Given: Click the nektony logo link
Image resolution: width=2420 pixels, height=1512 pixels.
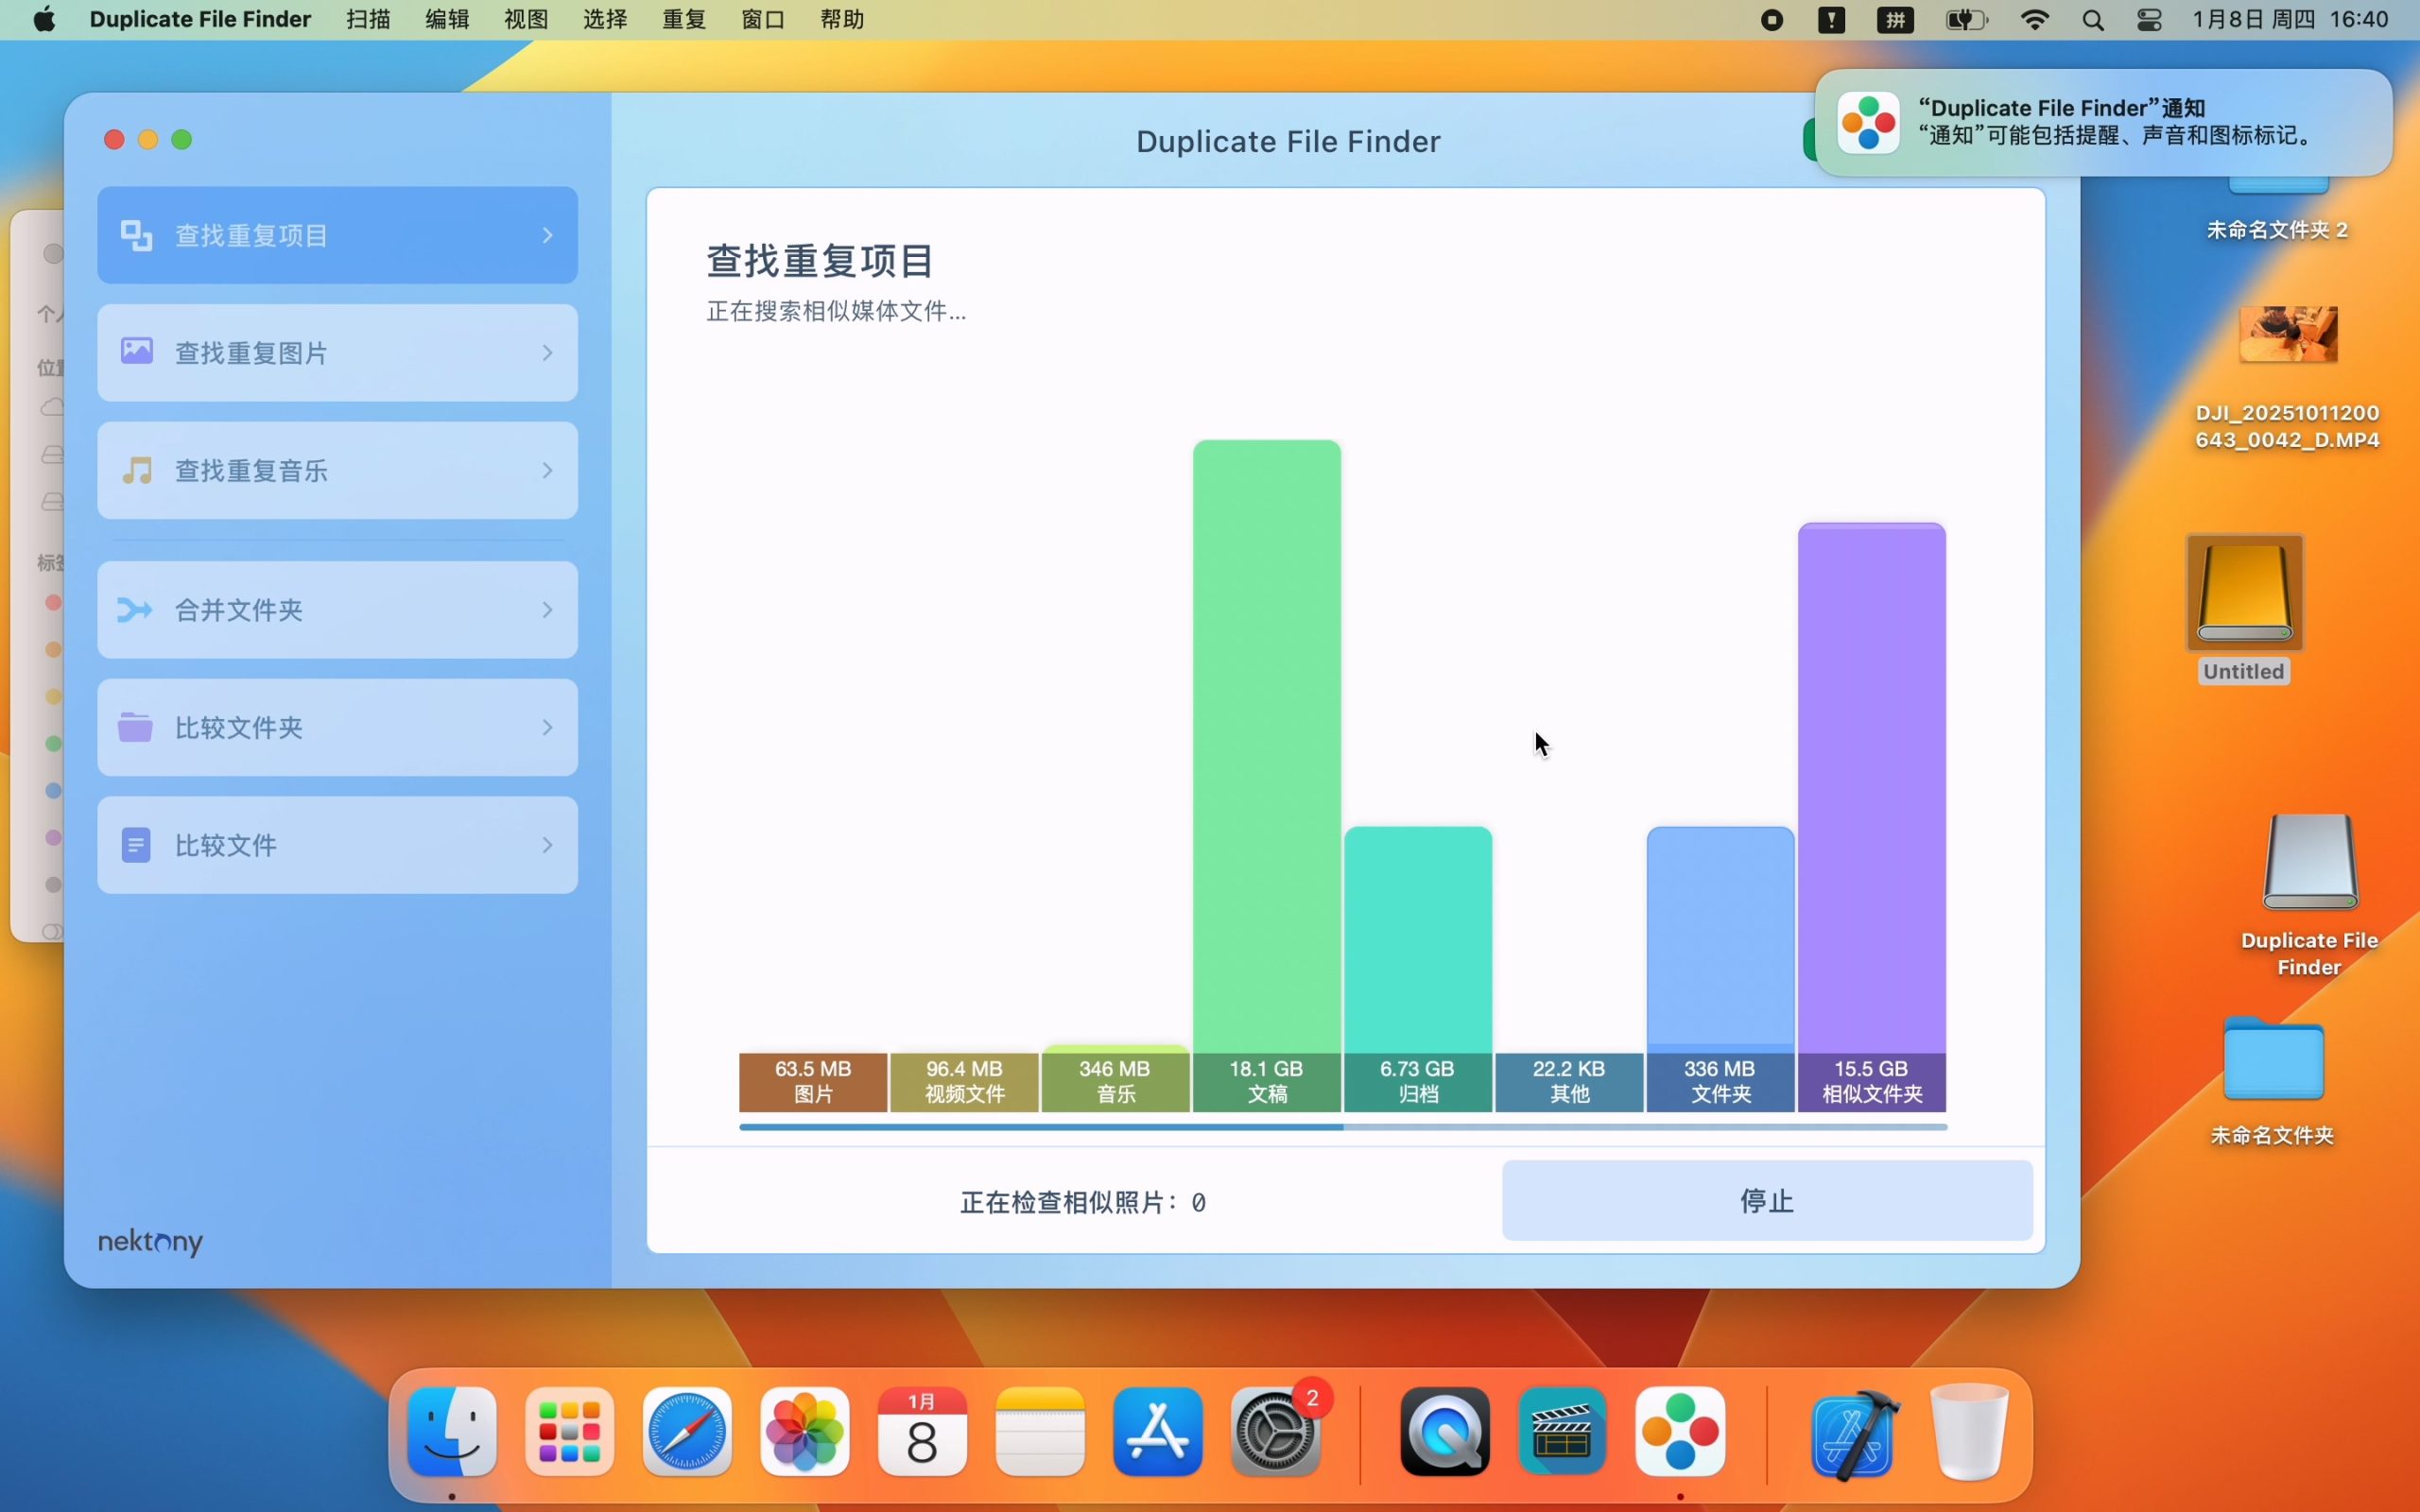Looking at the screenshot, I should tap(150, 1241).
